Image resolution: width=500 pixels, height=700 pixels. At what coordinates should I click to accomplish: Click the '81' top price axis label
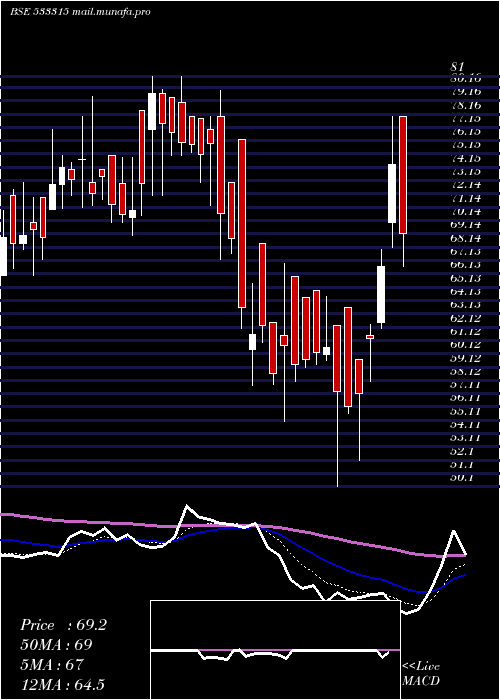(458, 67)
